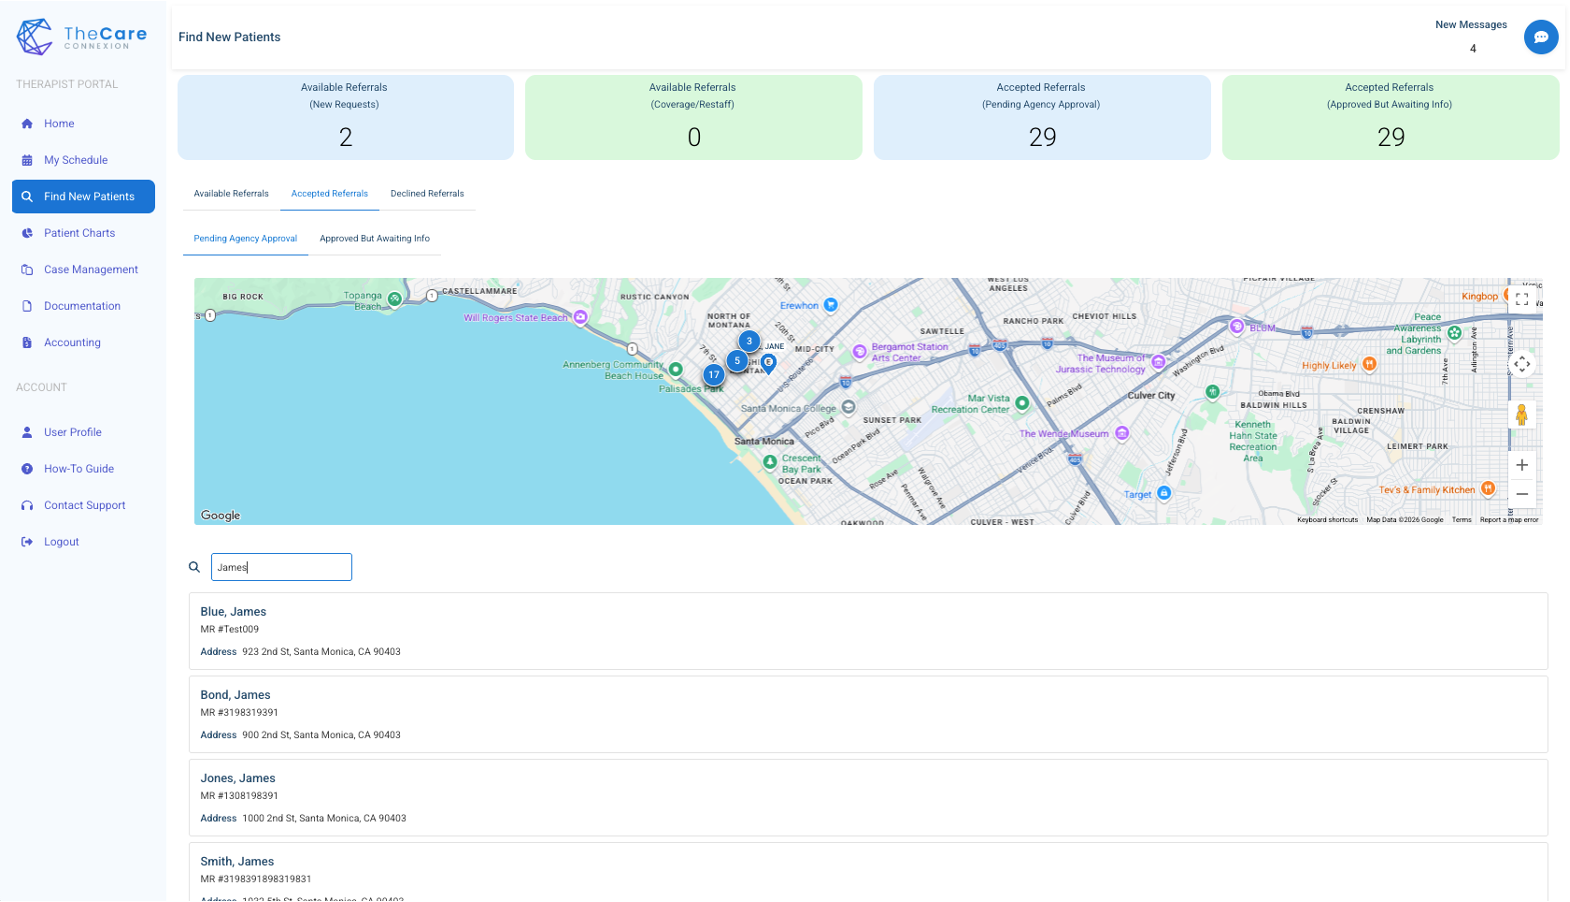Click map cluster marker 17
Screen dimensions: 1570x902
click(713, 375)
